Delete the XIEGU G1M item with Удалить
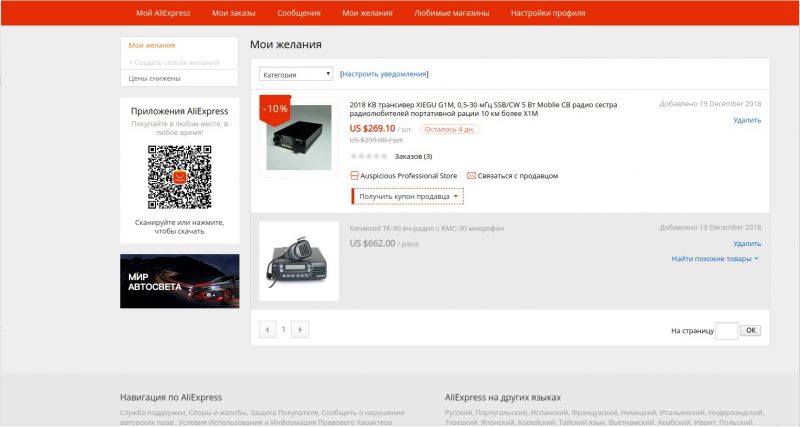This screenshot has width=800, height=427. pyautogui.click(x=747, y=120)
